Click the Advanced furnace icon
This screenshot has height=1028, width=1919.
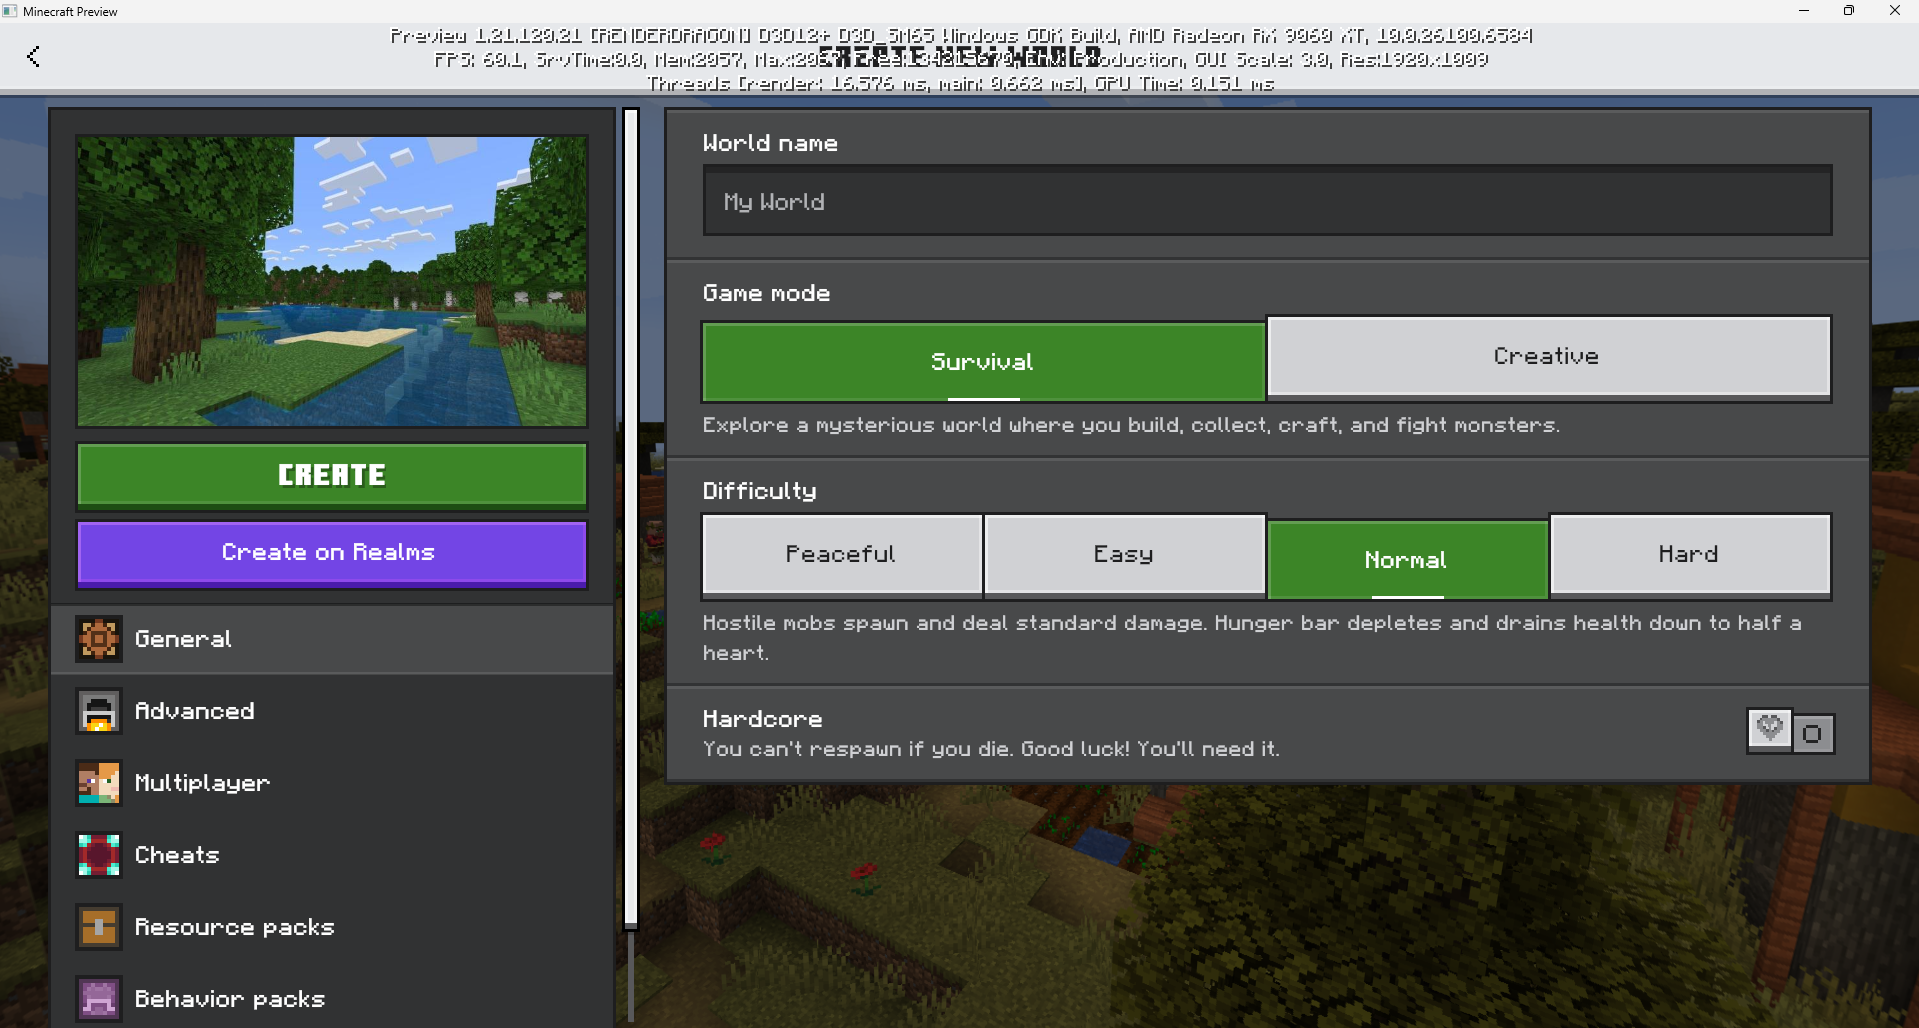[x=99, y=711]
